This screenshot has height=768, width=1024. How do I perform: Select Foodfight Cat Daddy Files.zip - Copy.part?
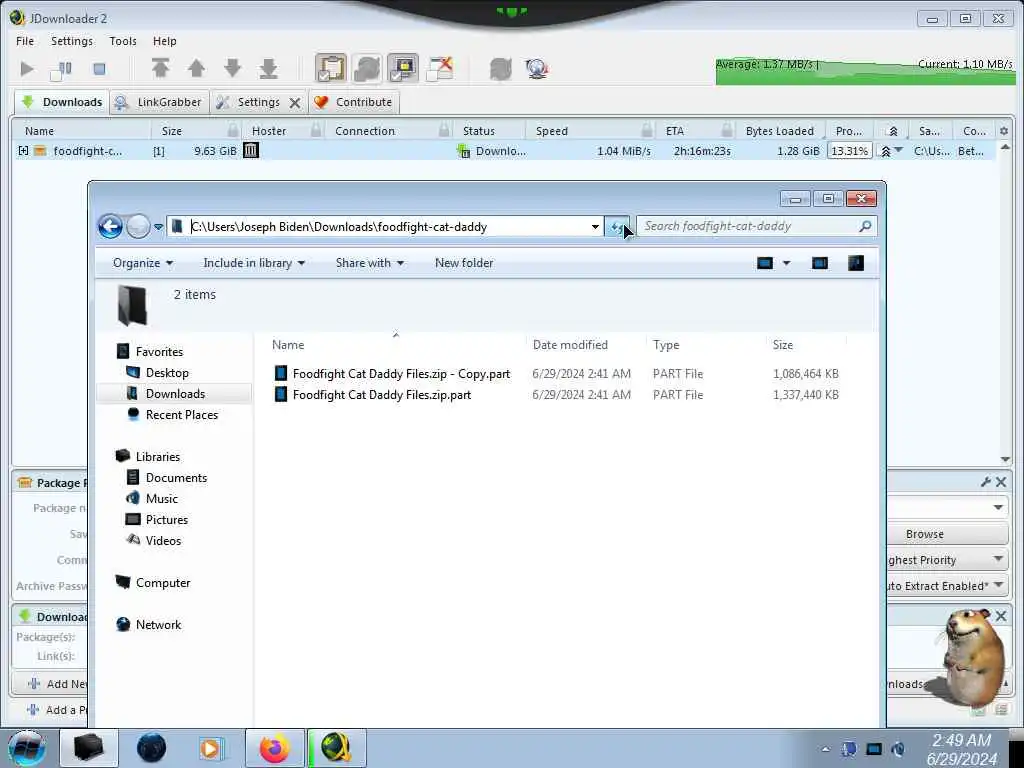point(401,374)
